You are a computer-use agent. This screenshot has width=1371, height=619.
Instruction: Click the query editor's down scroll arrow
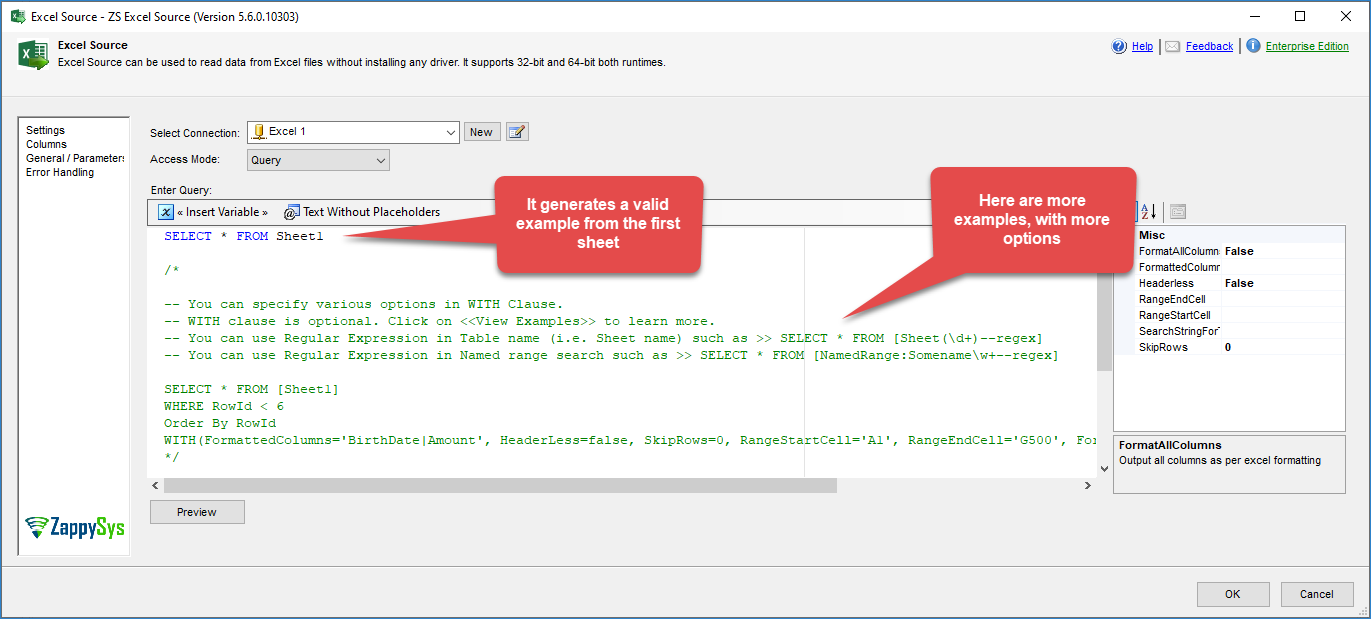point(1104,468)
